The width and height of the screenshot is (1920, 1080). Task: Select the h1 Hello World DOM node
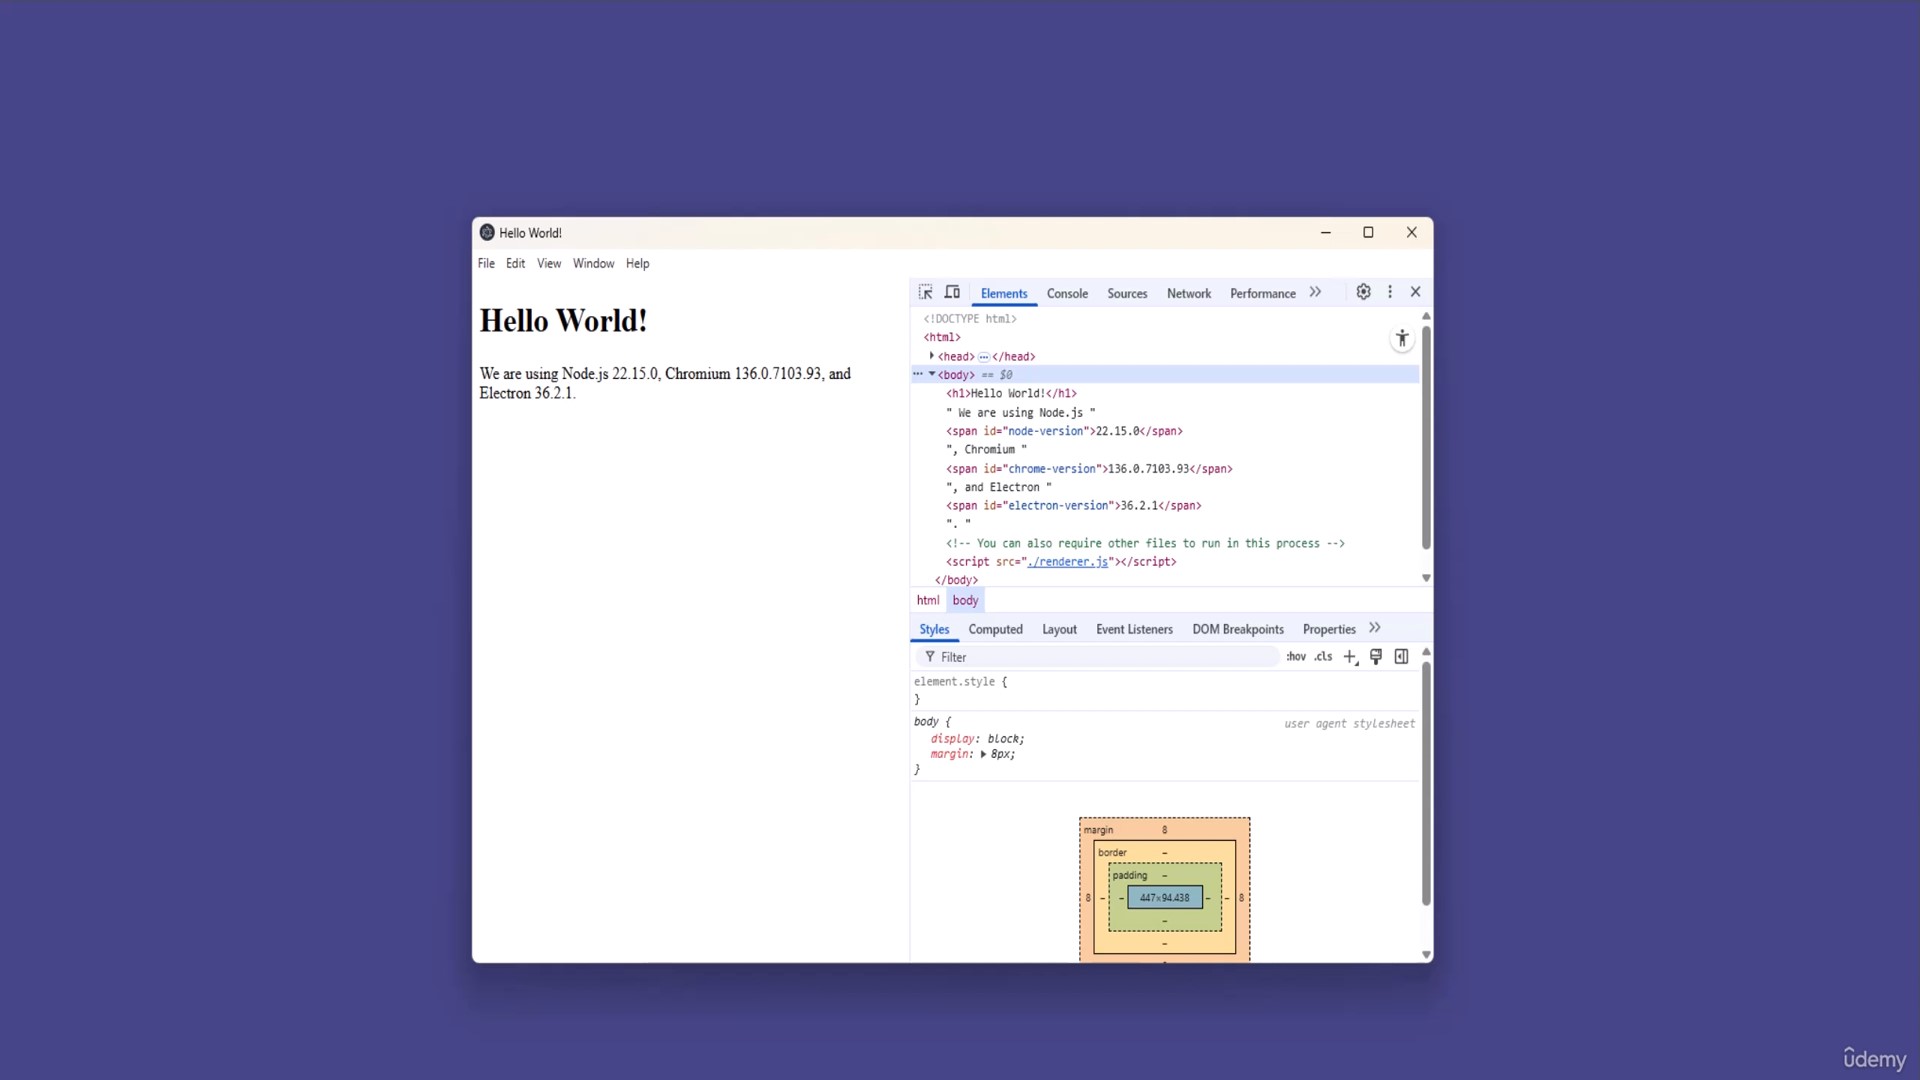[1011, 394]
